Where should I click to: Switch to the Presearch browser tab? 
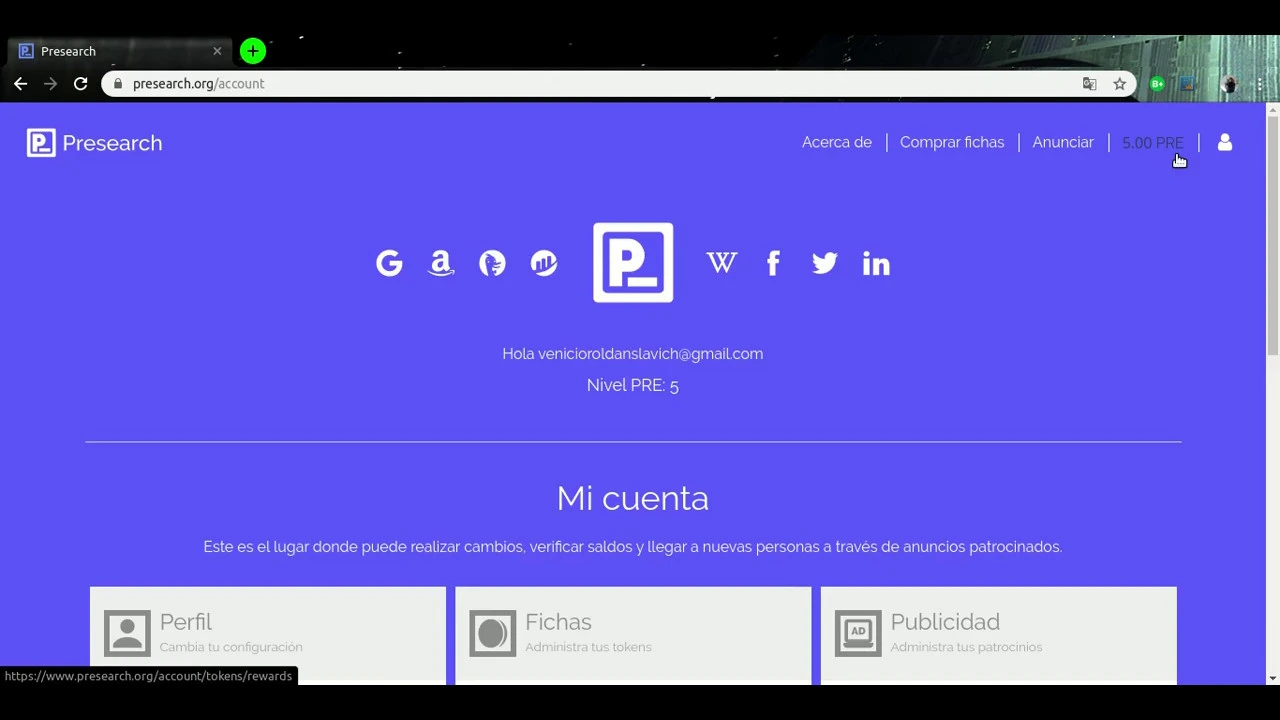[x=119, y=51]
